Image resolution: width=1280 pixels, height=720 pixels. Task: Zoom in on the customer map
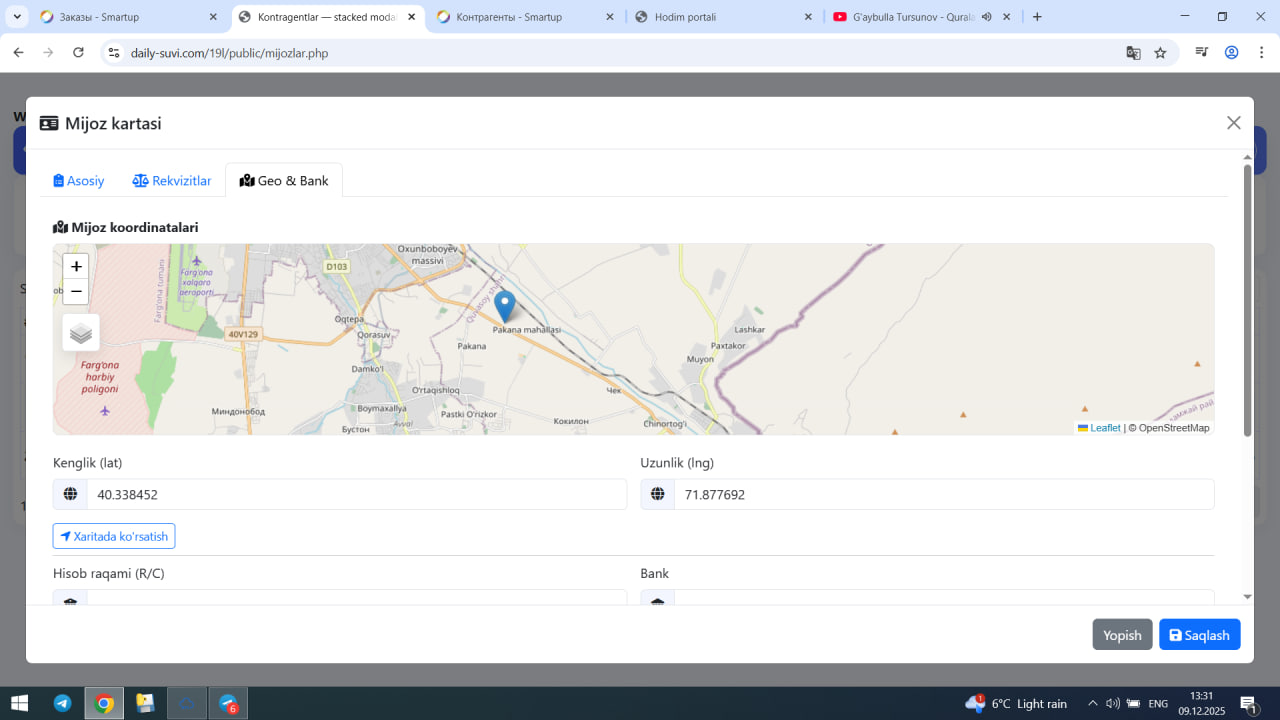tap(76, 267)
